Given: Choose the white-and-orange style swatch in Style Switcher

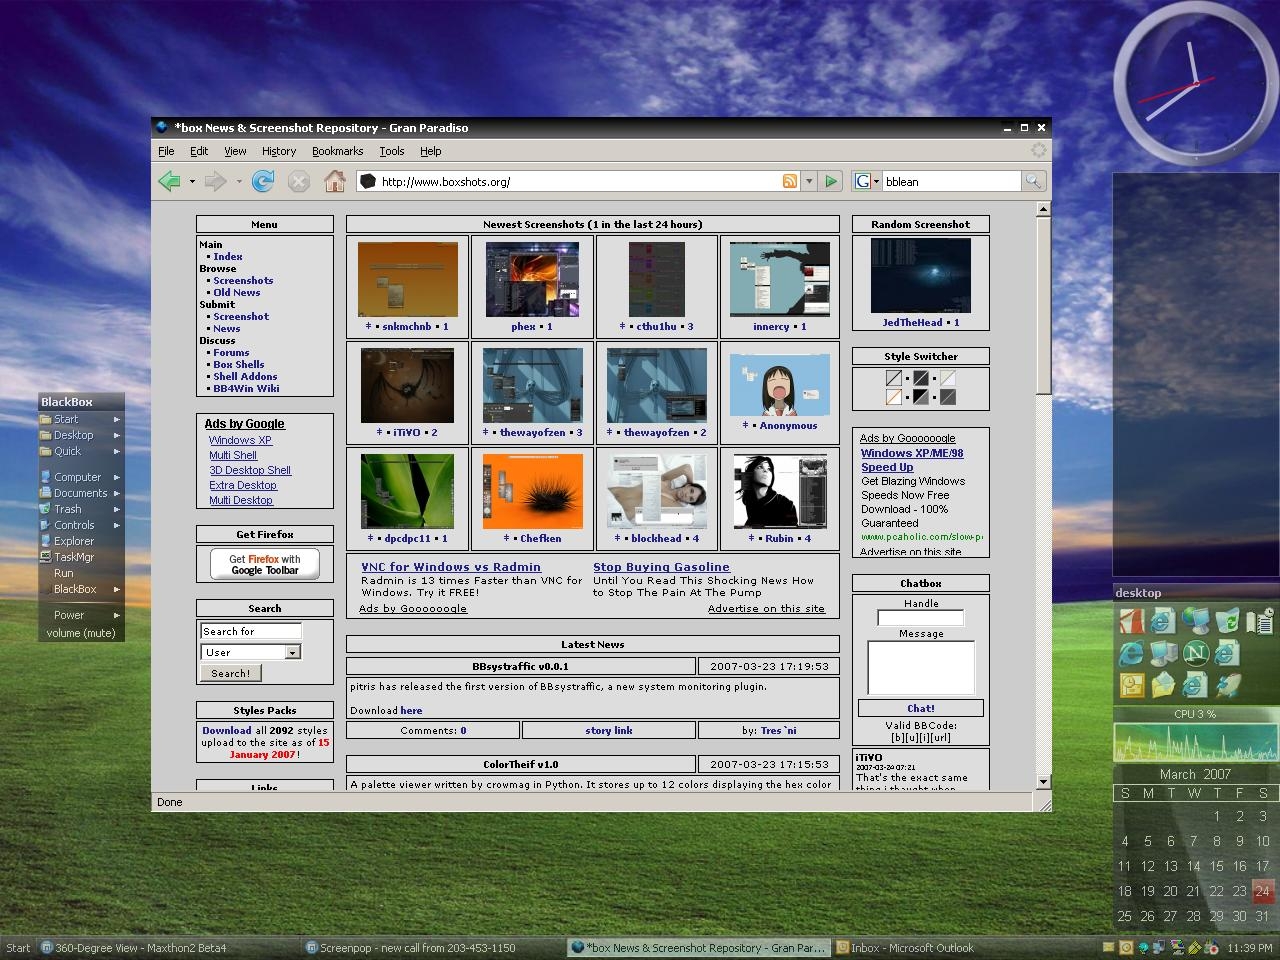Looking at the screenshot, I should pos(894,397).
